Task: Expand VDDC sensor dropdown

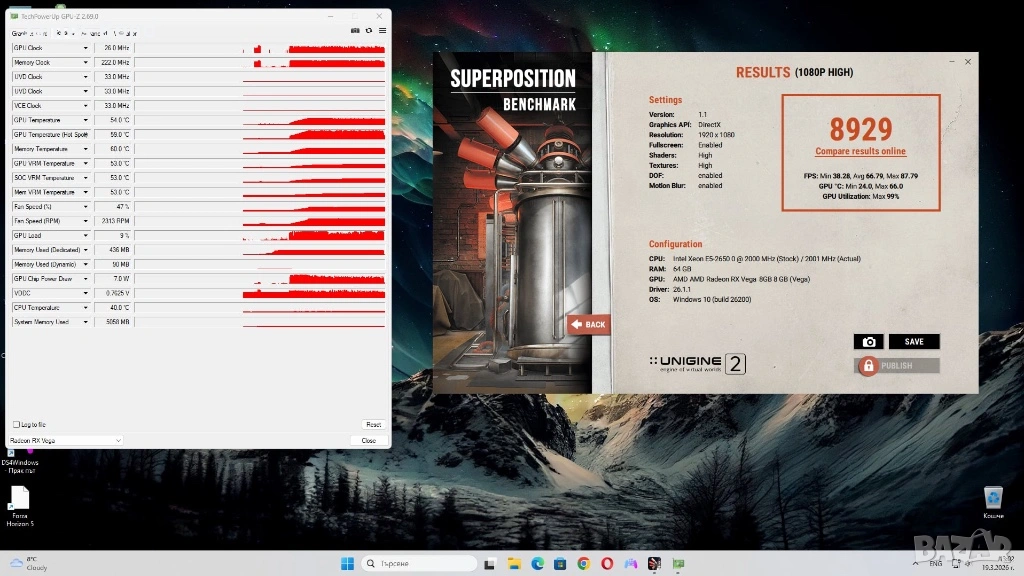Action: pos(85,293)
